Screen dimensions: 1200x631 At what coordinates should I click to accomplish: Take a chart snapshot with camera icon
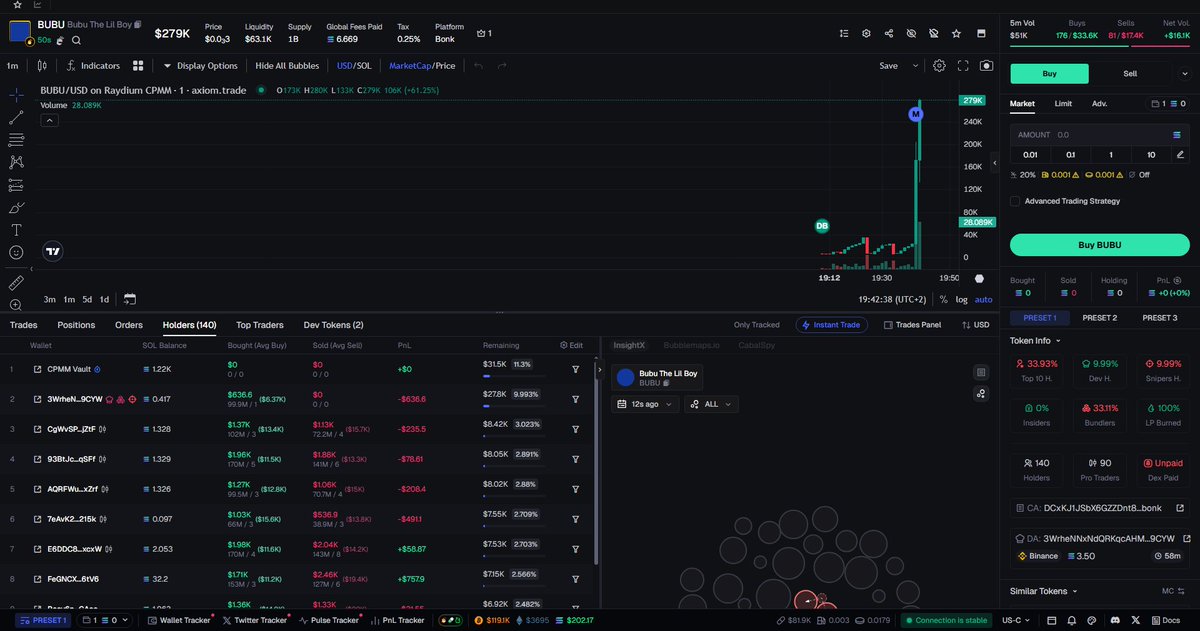pyautogui.click(x=987, y=66)
